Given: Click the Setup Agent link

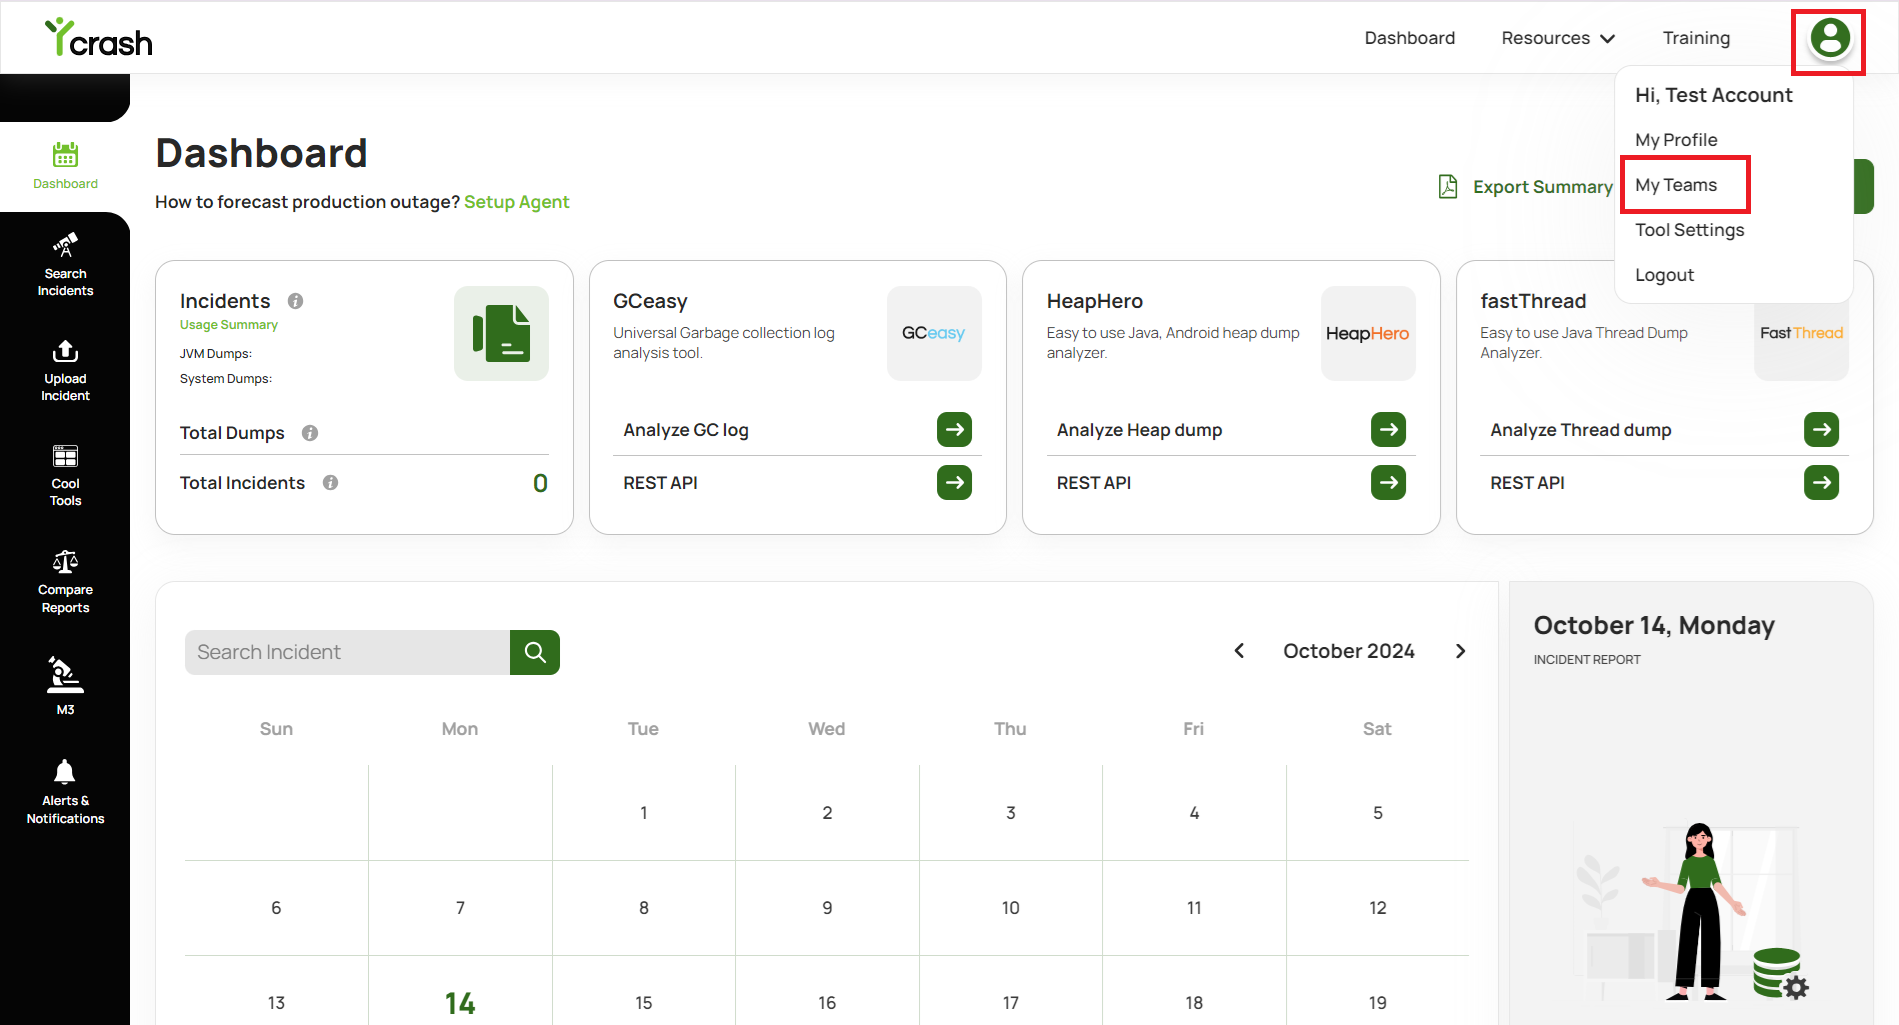Looking at the screenshot, I should tap(516, 202).
